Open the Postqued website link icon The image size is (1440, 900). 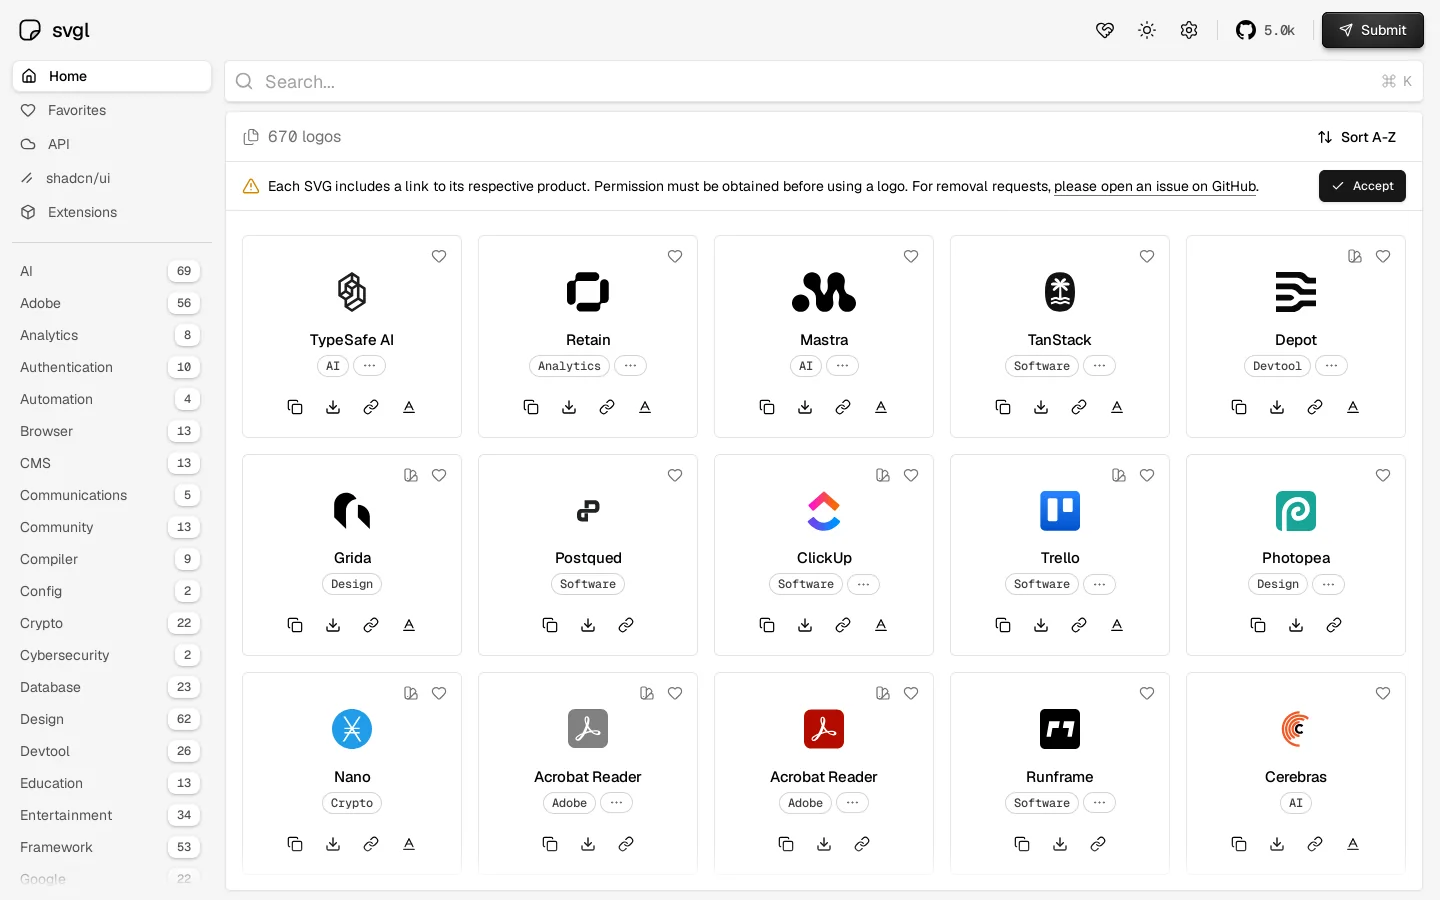[x=626, y=625]
